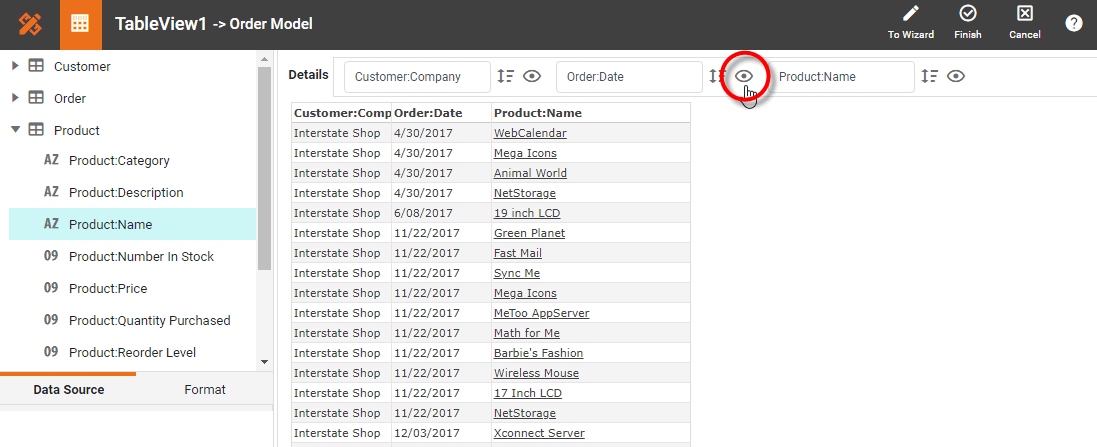
Task: Open the Xconnect Server product link
Action: click(x=539, y=433)
